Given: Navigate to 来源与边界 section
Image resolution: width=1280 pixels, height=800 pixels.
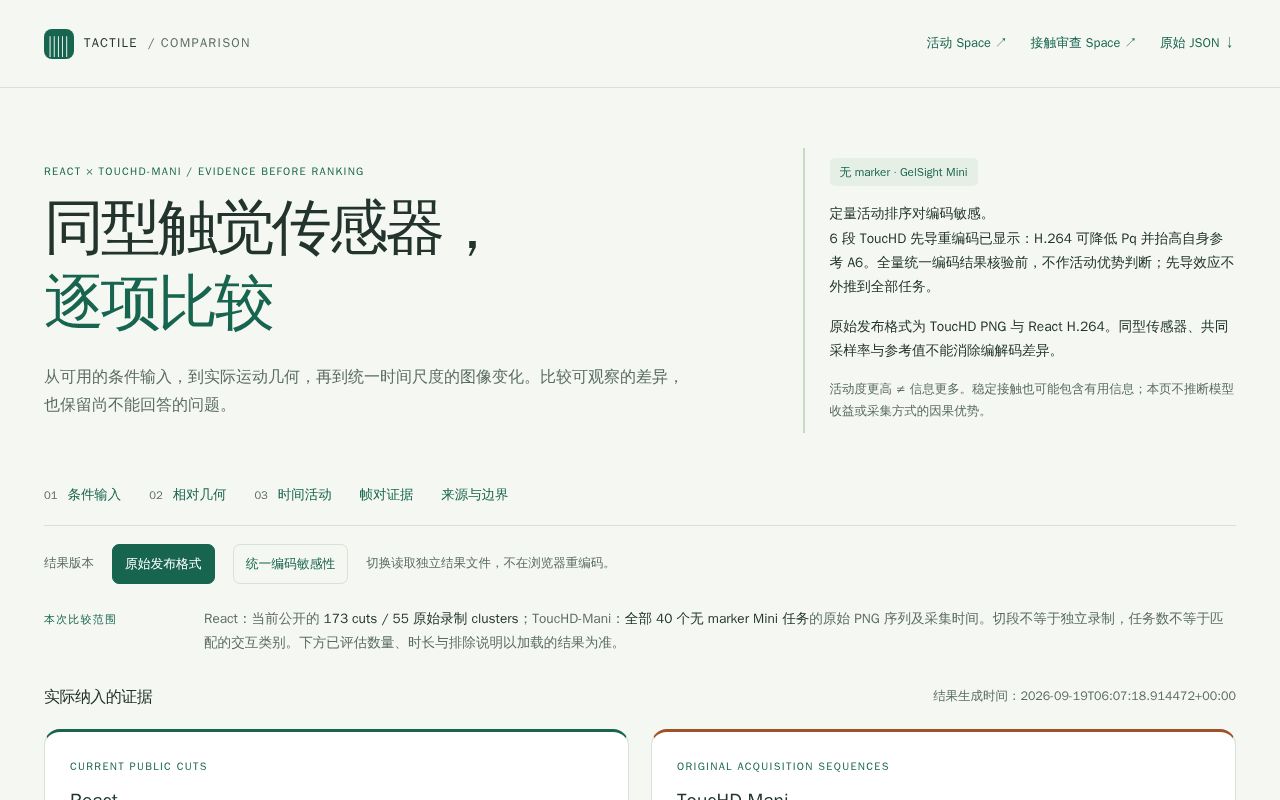Looking at the screenshot, I should tap(474, 495).
